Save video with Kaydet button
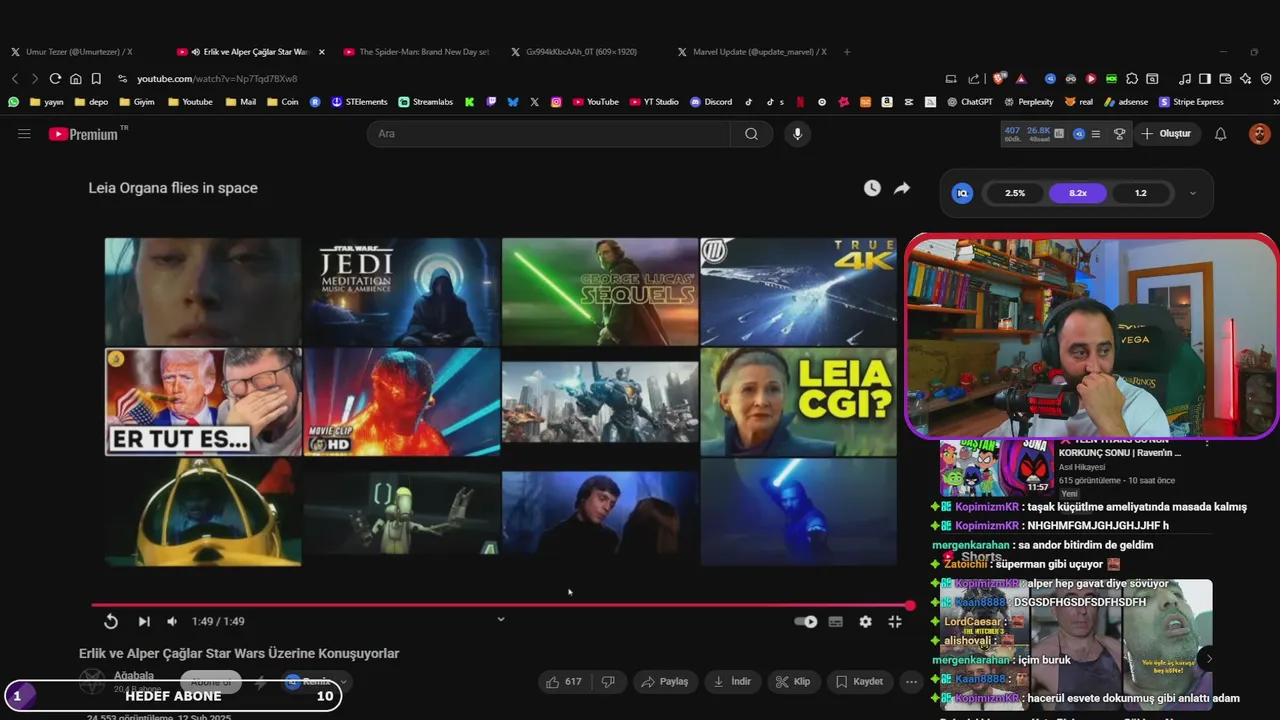 [x=859, y=681]
